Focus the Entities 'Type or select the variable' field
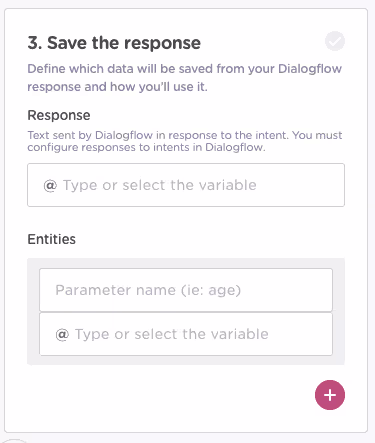Viewport: 375px width, 443px height. coord(186,334)
